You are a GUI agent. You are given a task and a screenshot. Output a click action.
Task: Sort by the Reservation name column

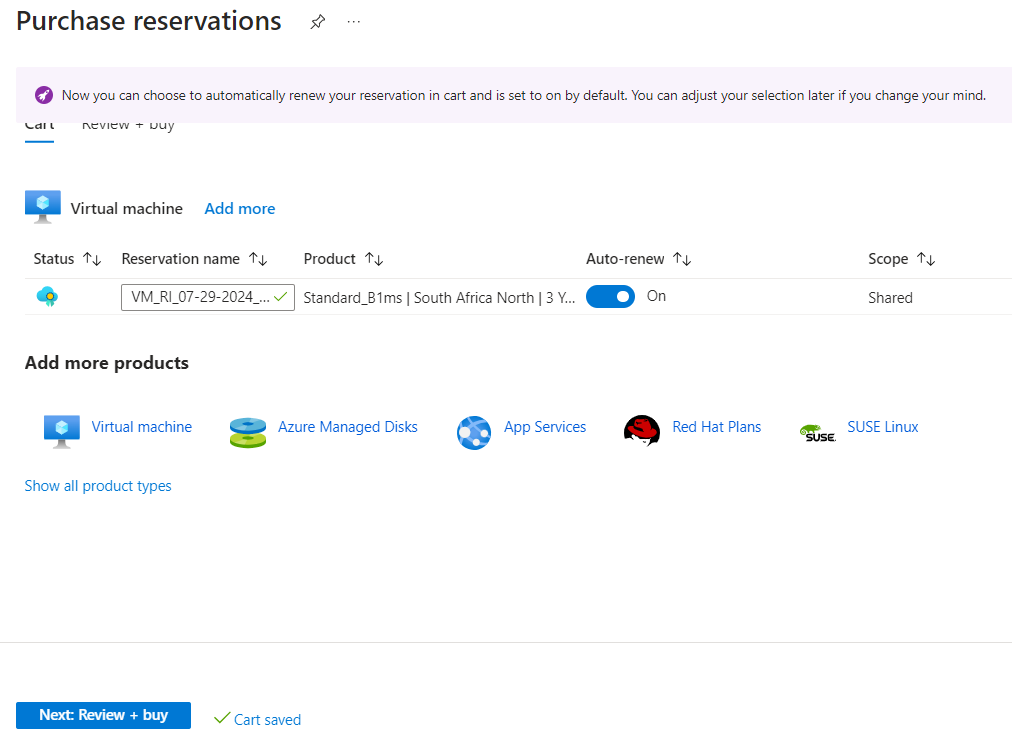pyautogui.click(x=258, y=258)
